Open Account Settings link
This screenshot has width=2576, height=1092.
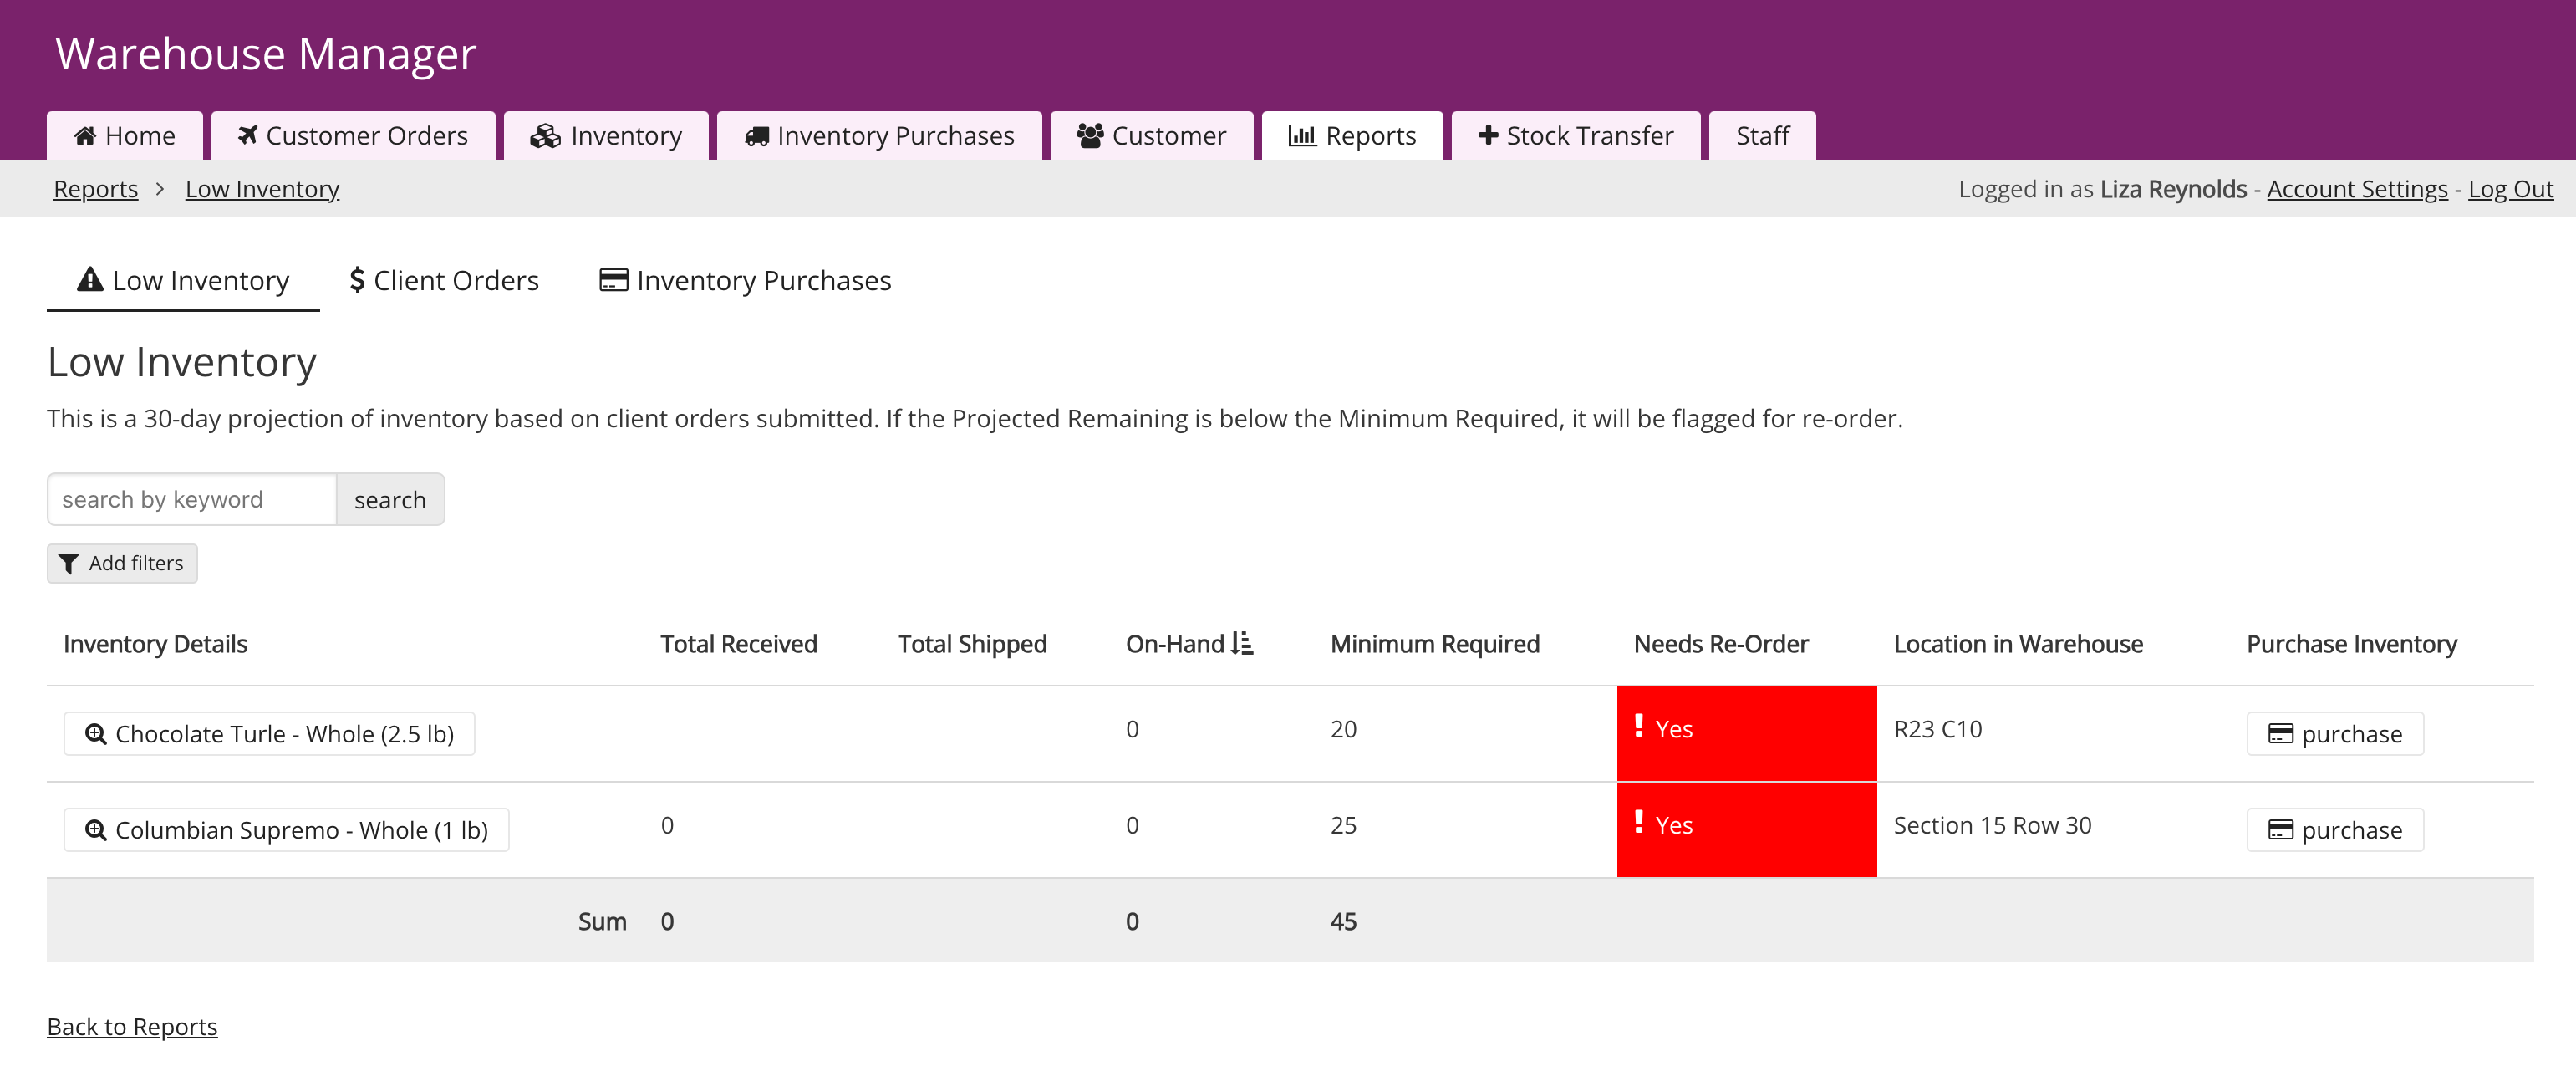point(2356,189)
